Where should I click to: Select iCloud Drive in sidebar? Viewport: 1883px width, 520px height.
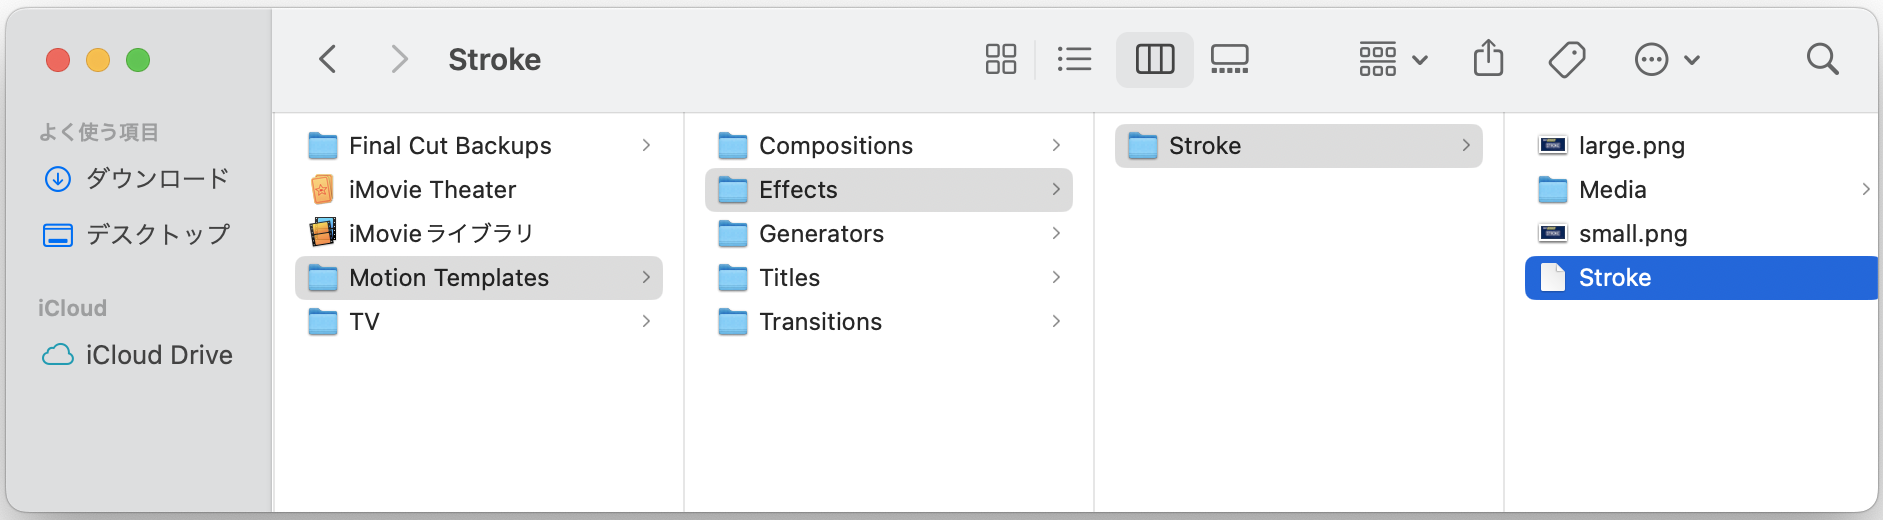158,355
